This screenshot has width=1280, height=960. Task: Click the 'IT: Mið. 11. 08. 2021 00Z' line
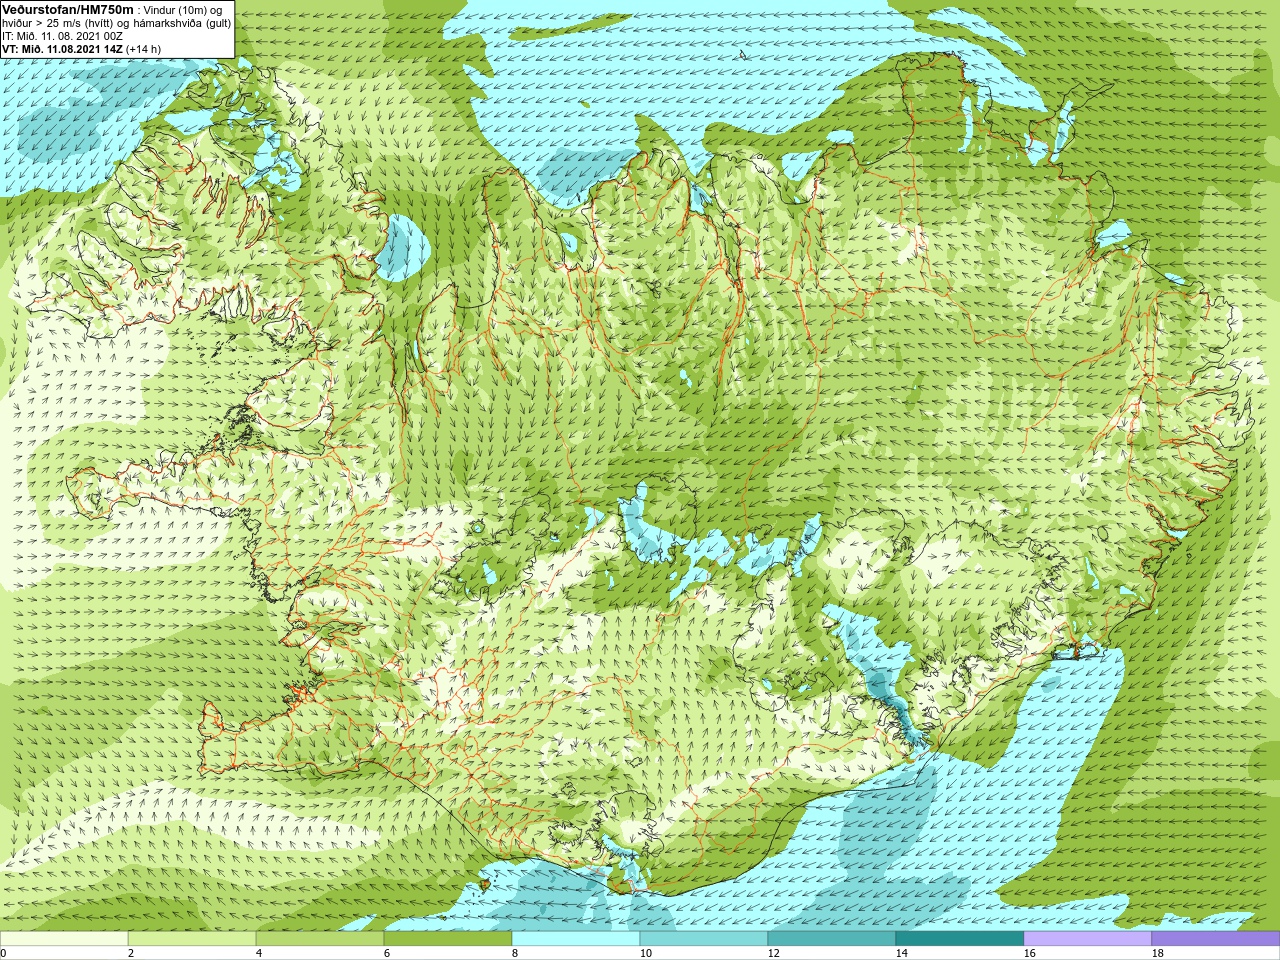pos(62,36)
